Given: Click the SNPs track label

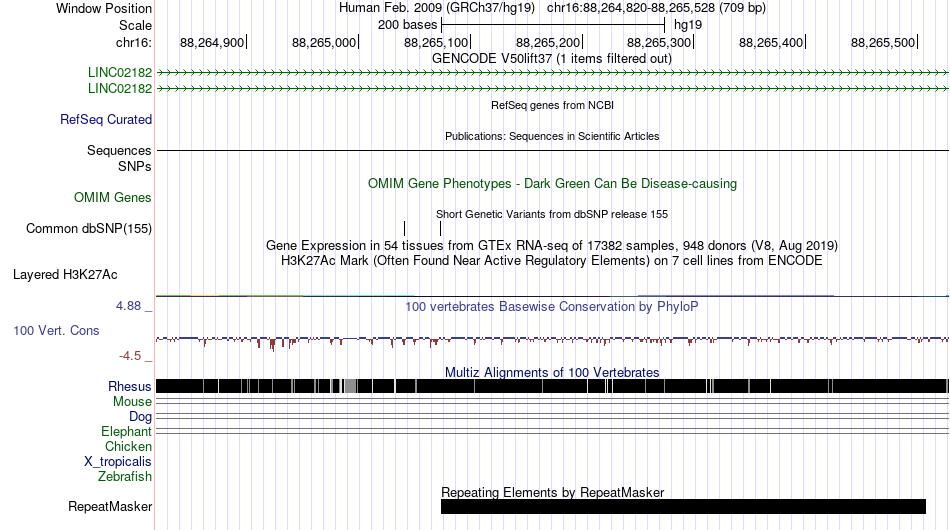Looking at the screenshot, I should coord(135,166).
